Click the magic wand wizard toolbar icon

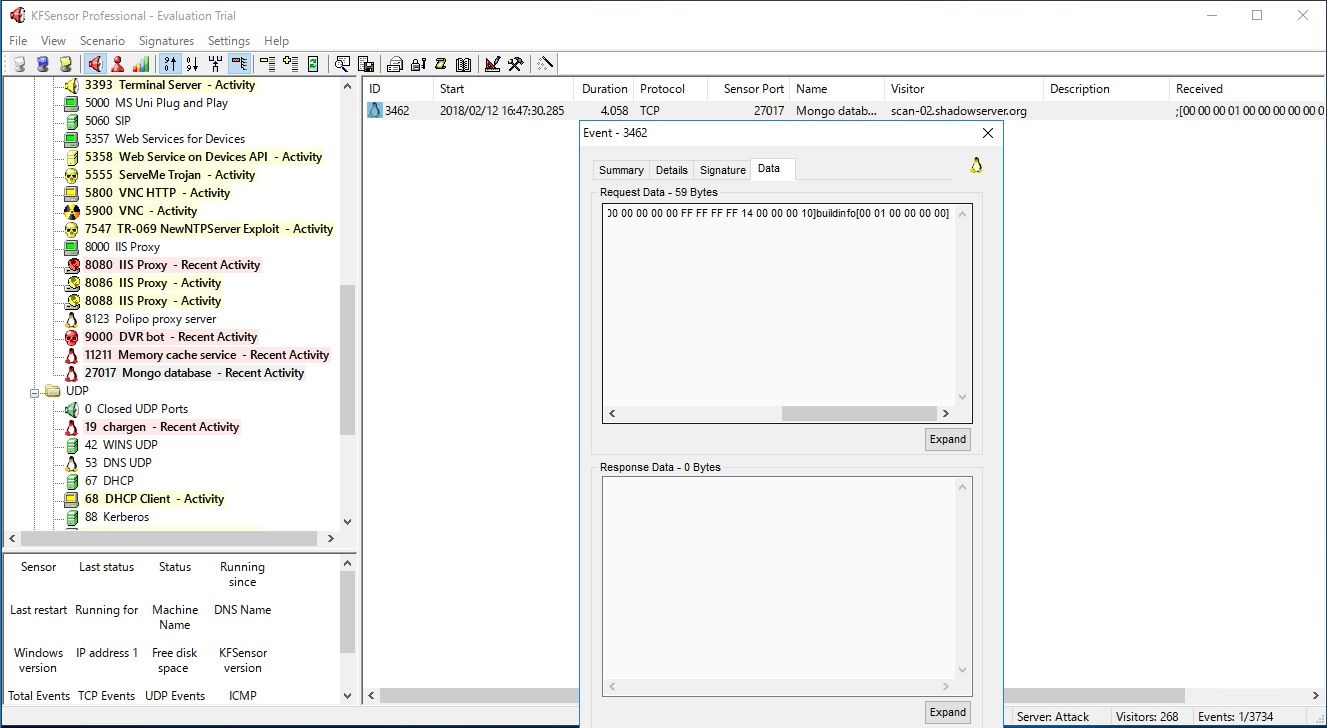coord(545,64)
